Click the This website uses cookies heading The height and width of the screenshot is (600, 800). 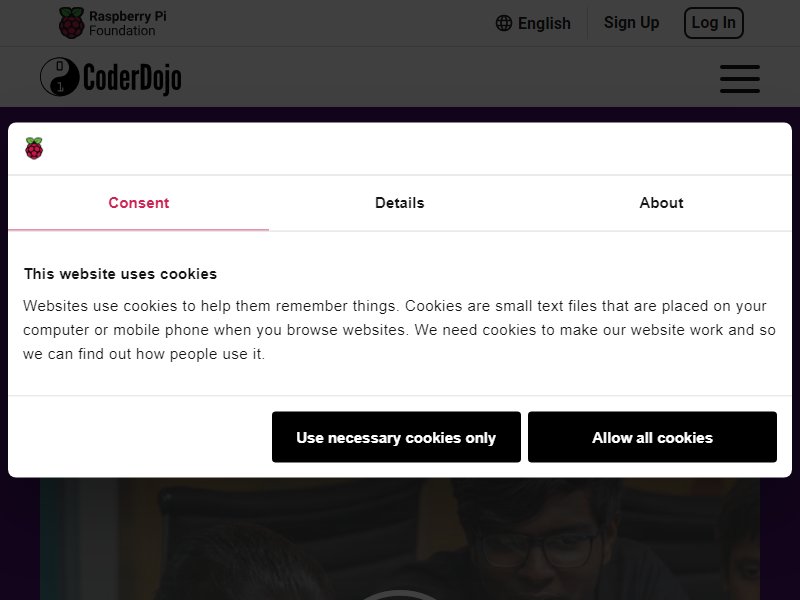tap(120, 274)
